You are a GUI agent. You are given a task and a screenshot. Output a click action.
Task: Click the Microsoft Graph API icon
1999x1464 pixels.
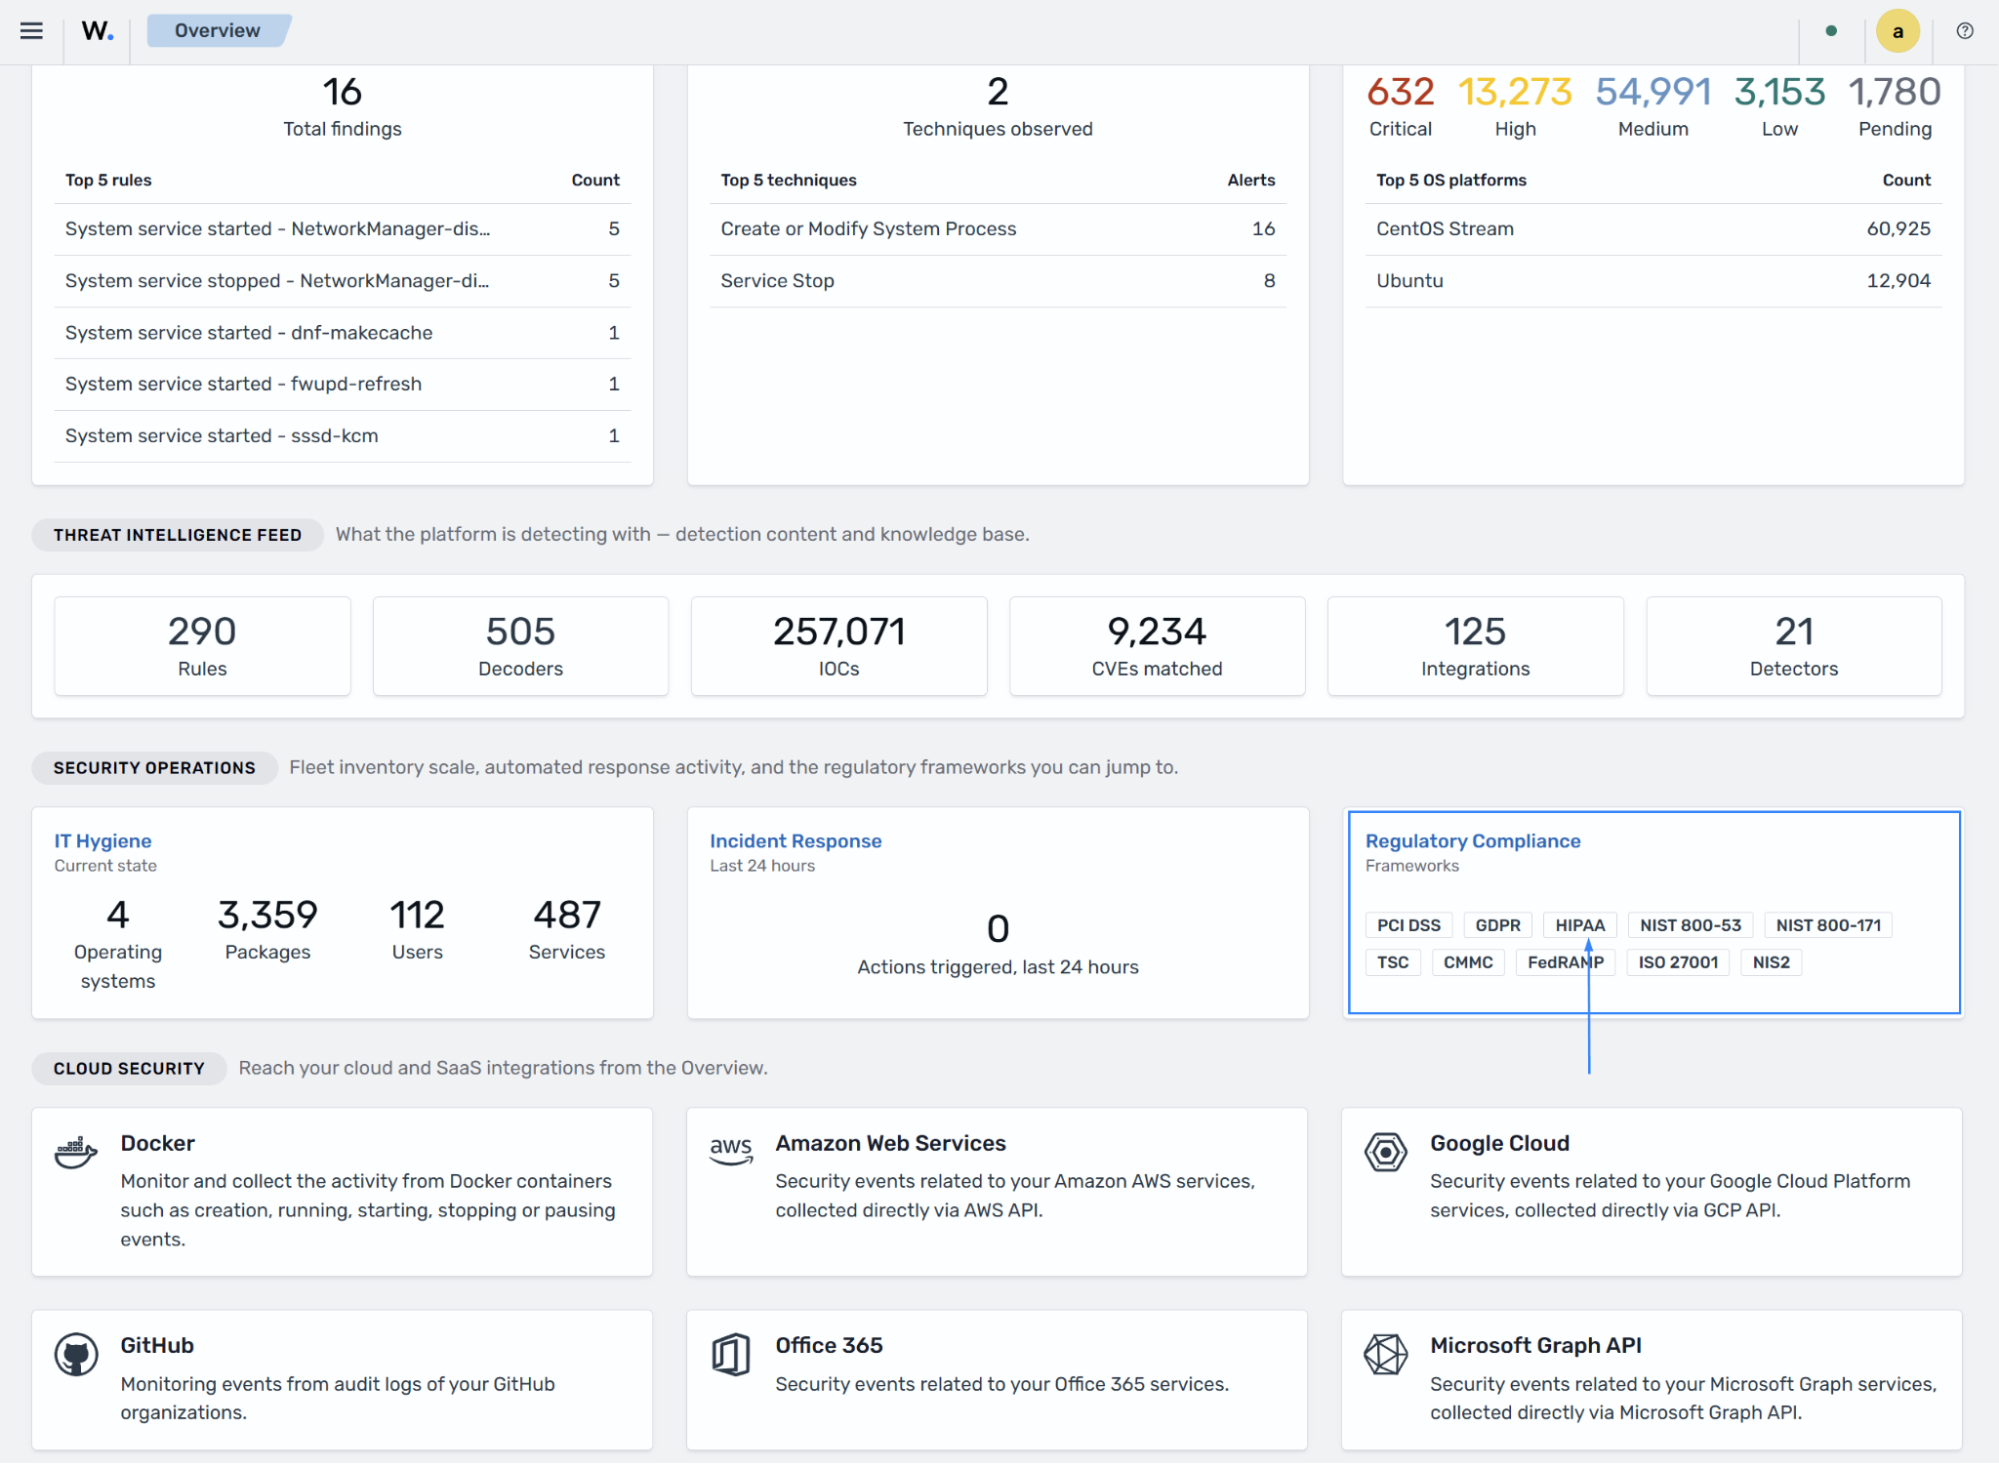pos(1386,1355)
